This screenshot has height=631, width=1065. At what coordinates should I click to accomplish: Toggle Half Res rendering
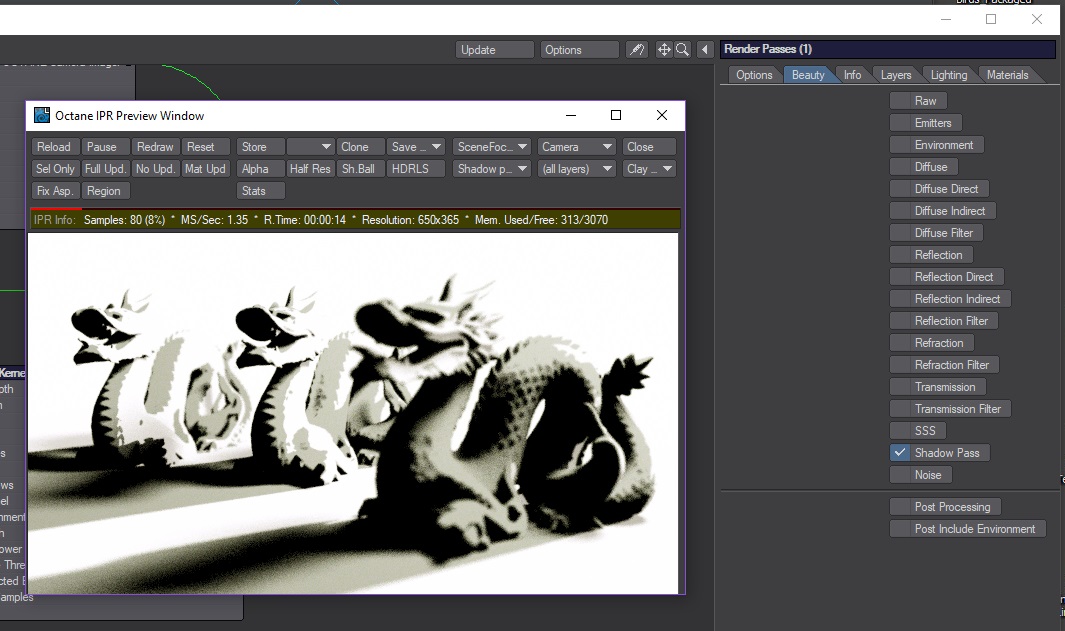310,168
